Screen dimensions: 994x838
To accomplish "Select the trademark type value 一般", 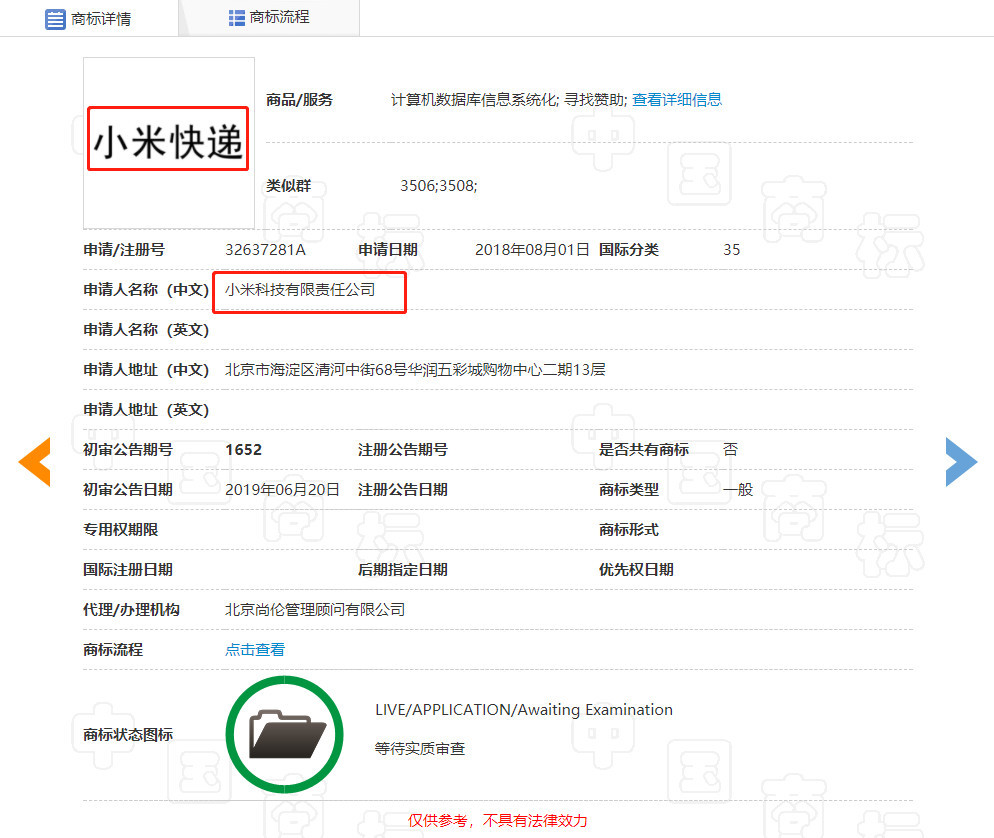I will (738, 489).
